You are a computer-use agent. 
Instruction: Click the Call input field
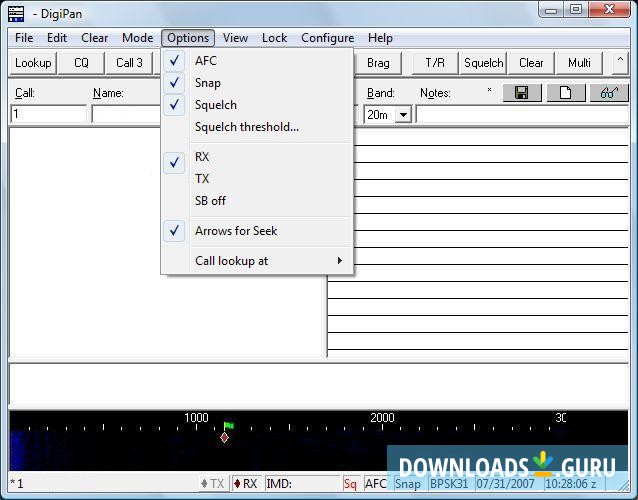[48, 114]
